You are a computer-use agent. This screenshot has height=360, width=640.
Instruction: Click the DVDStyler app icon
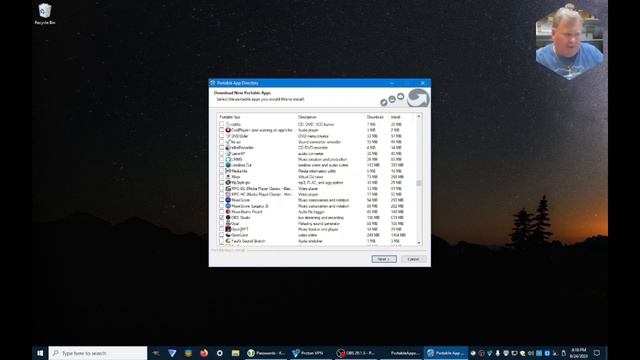tap(228, 136)
